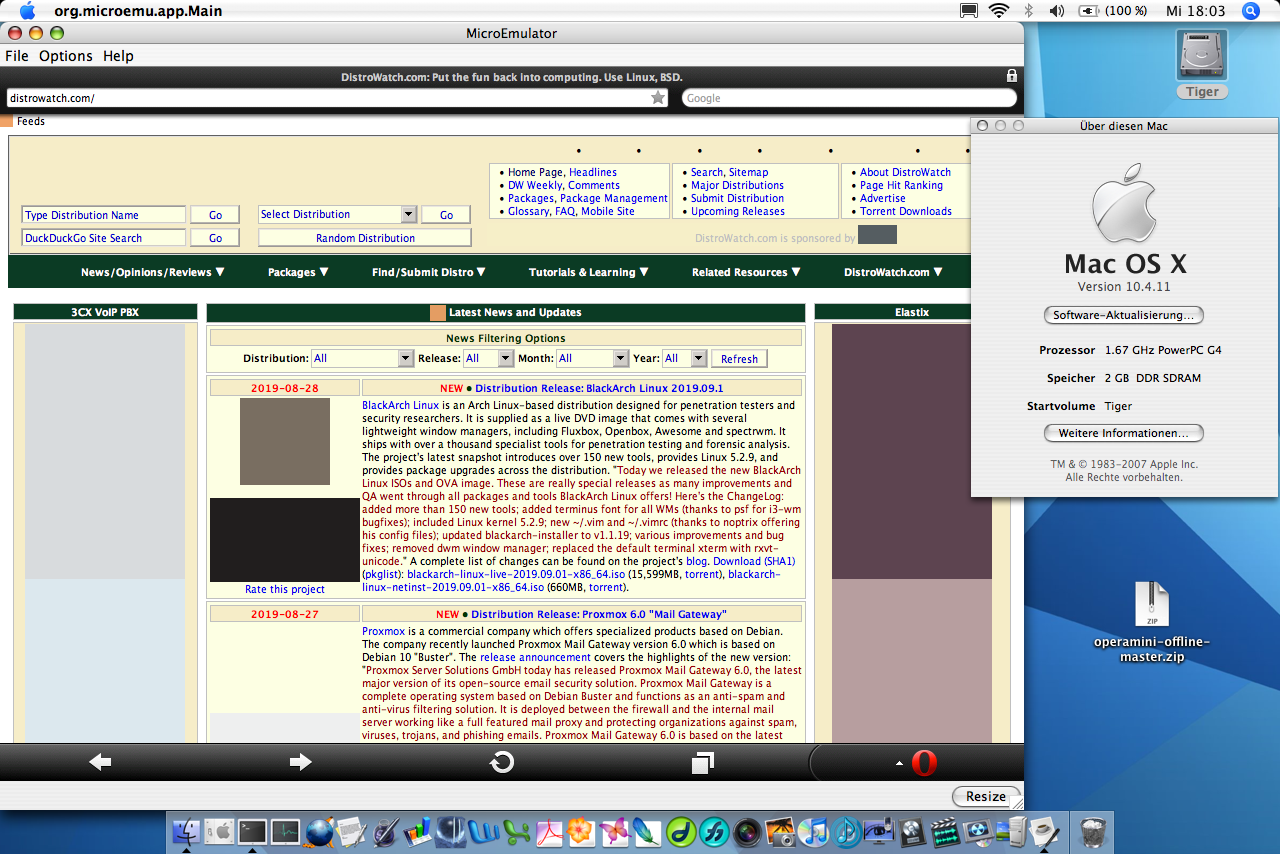Screen dimensions: 1280x854
Task: Launch Flash from the Dock
Action: (x=714, y=831)
